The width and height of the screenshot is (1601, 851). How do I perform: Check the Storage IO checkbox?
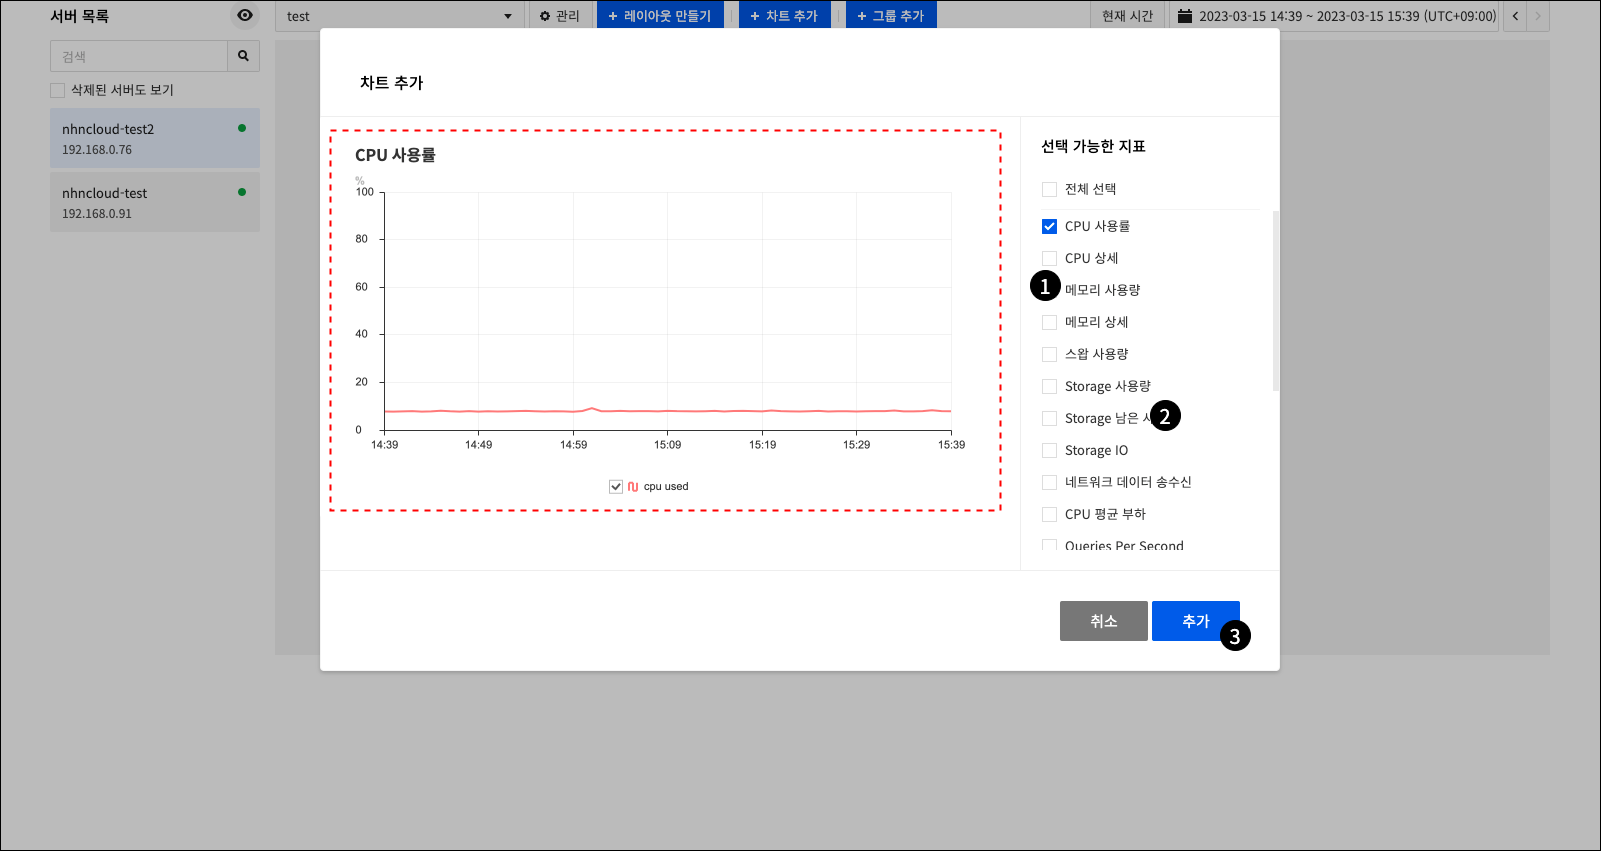(x=1049, y=450)
